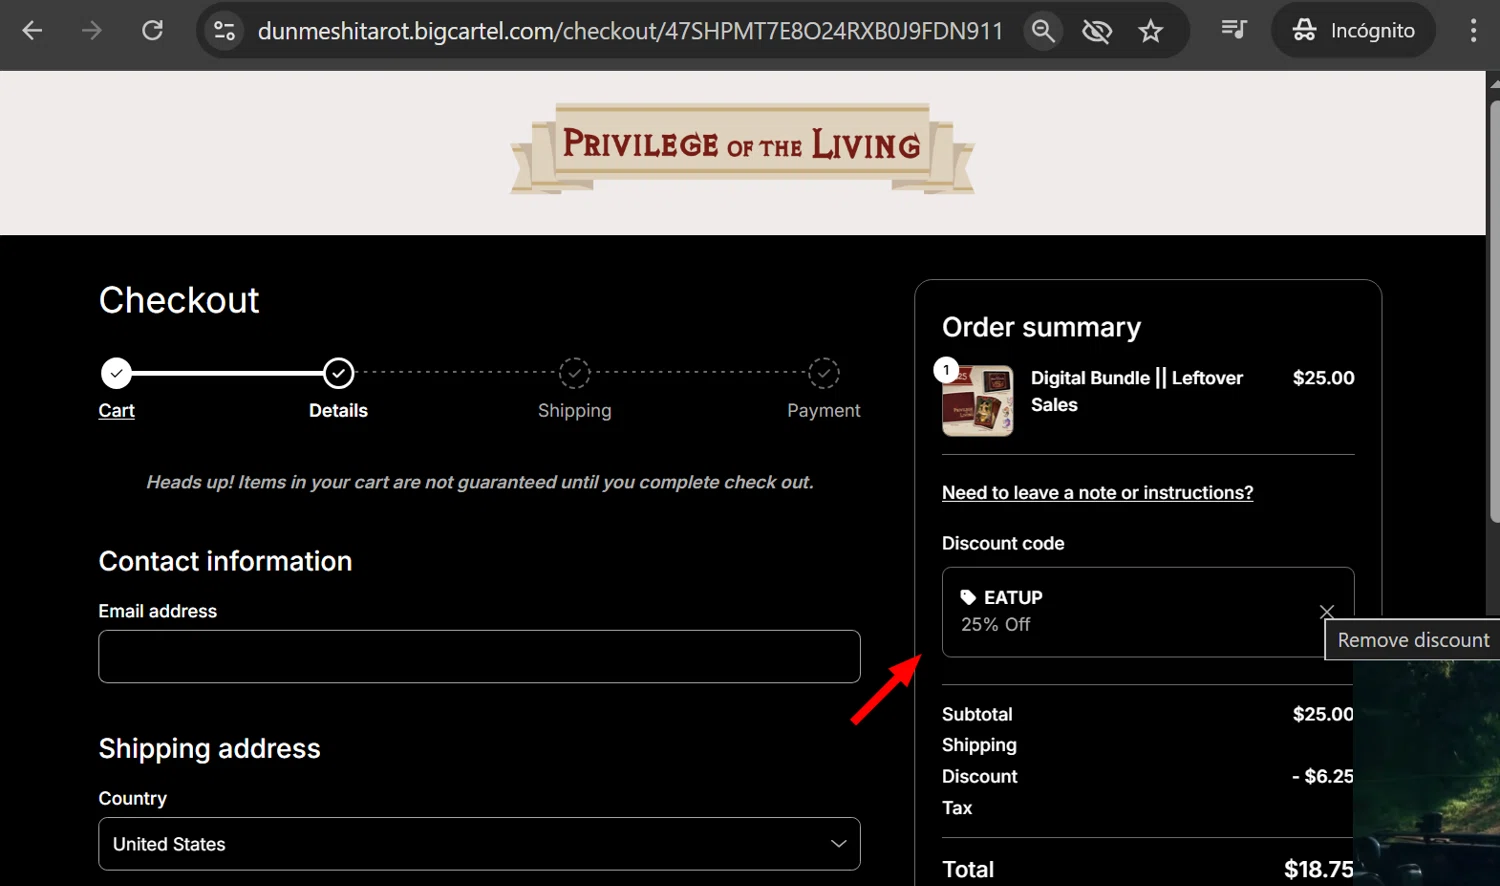Open the note or instructions link

(x=1097, y=492)
